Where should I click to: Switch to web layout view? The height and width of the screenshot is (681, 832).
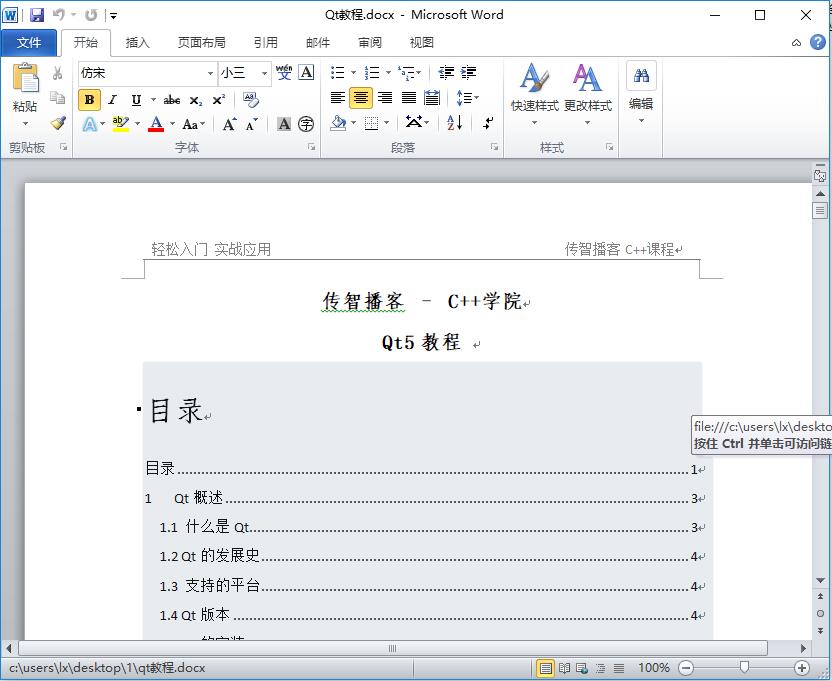tap(582, 668)
